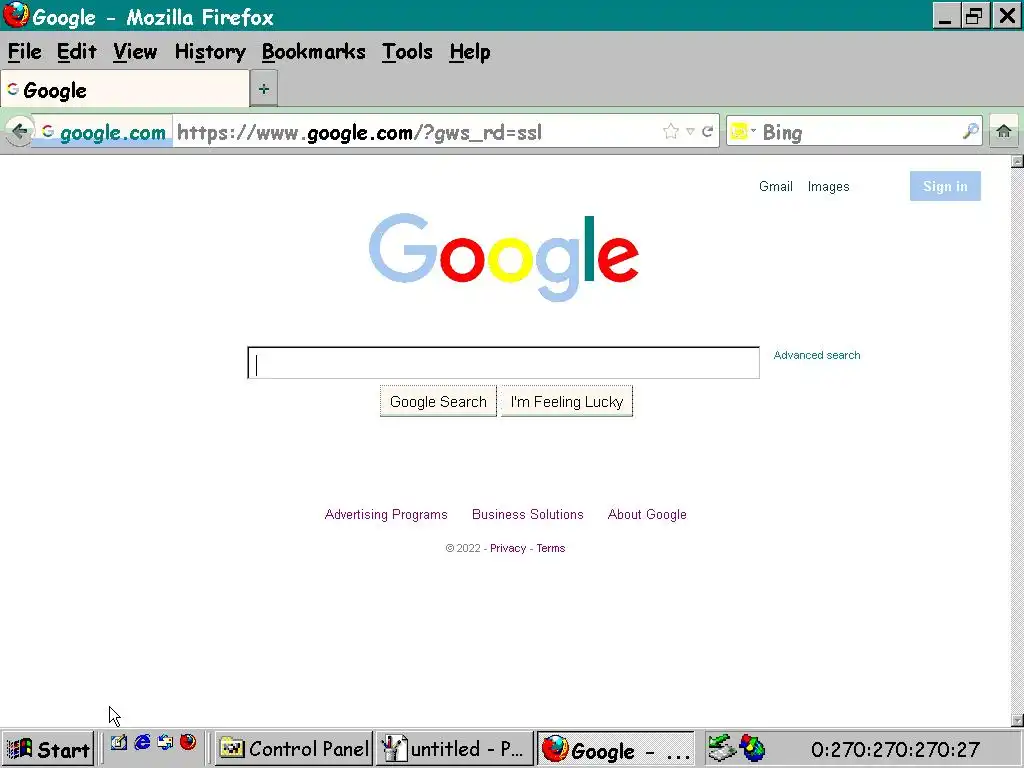The image size is (1024, 768).
Task: Click the Google Search button
Action: pyautogui.click(x=438, y=401)
